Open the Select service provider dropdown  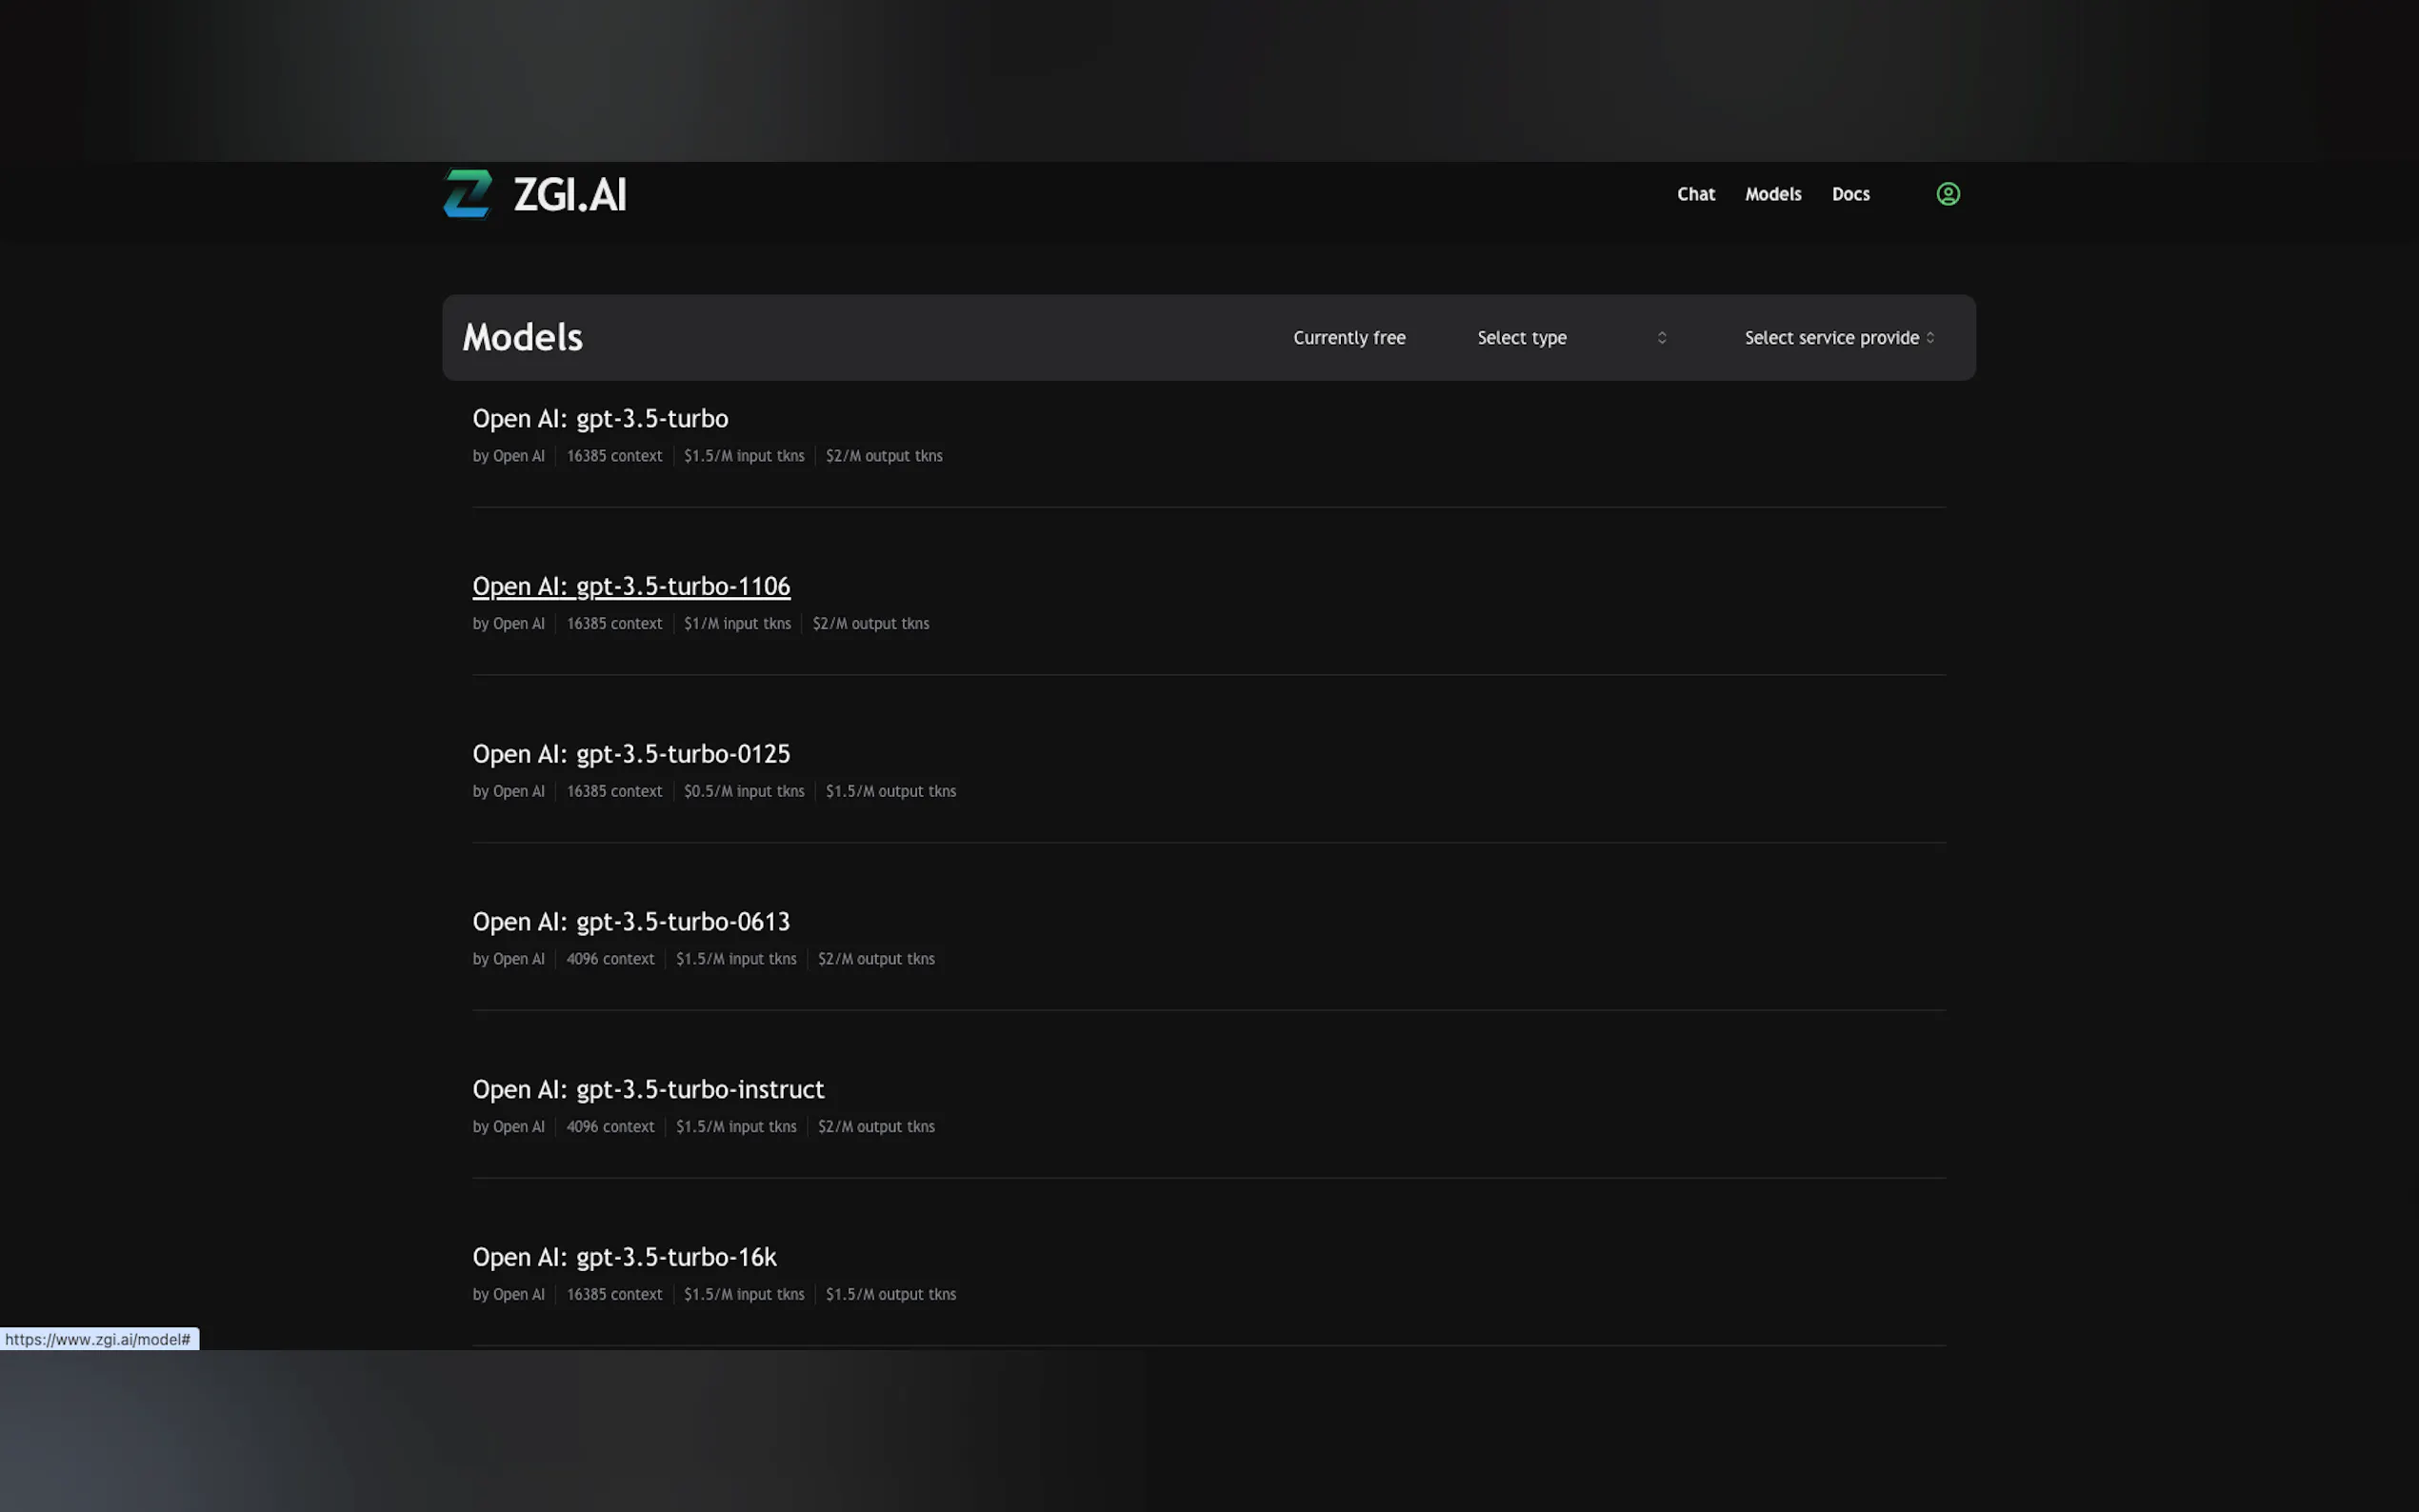1830,338
